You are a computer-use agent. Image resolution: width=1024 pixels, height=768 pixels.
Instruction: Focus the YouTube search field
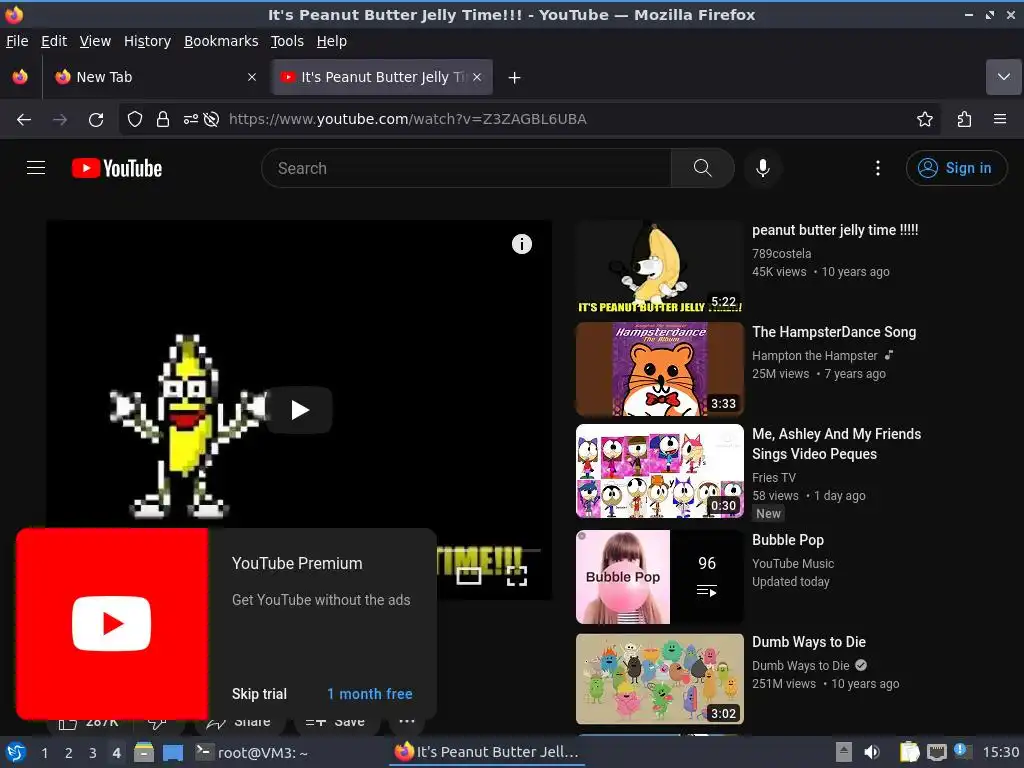click(x=466, y=168)
